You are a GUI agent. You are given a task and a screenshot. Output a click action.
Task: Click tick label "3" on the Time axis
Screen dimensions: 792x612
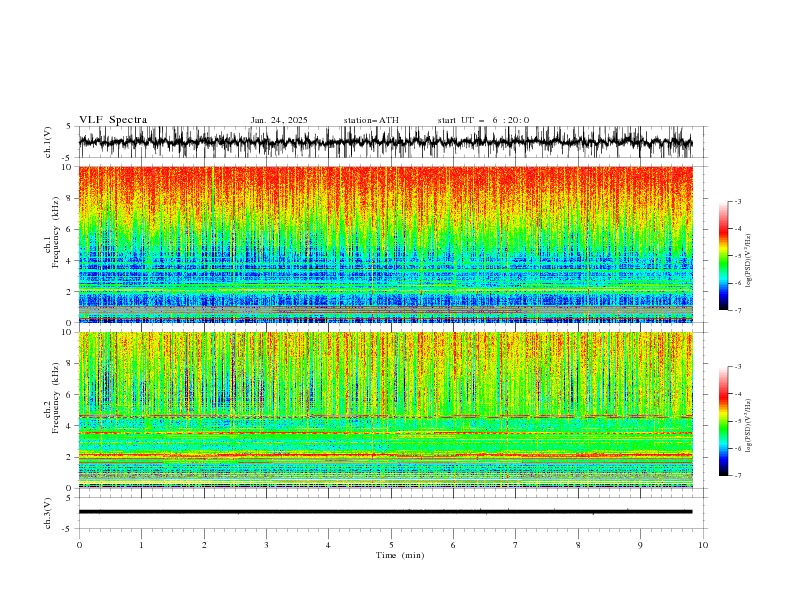tap(266, 545)
